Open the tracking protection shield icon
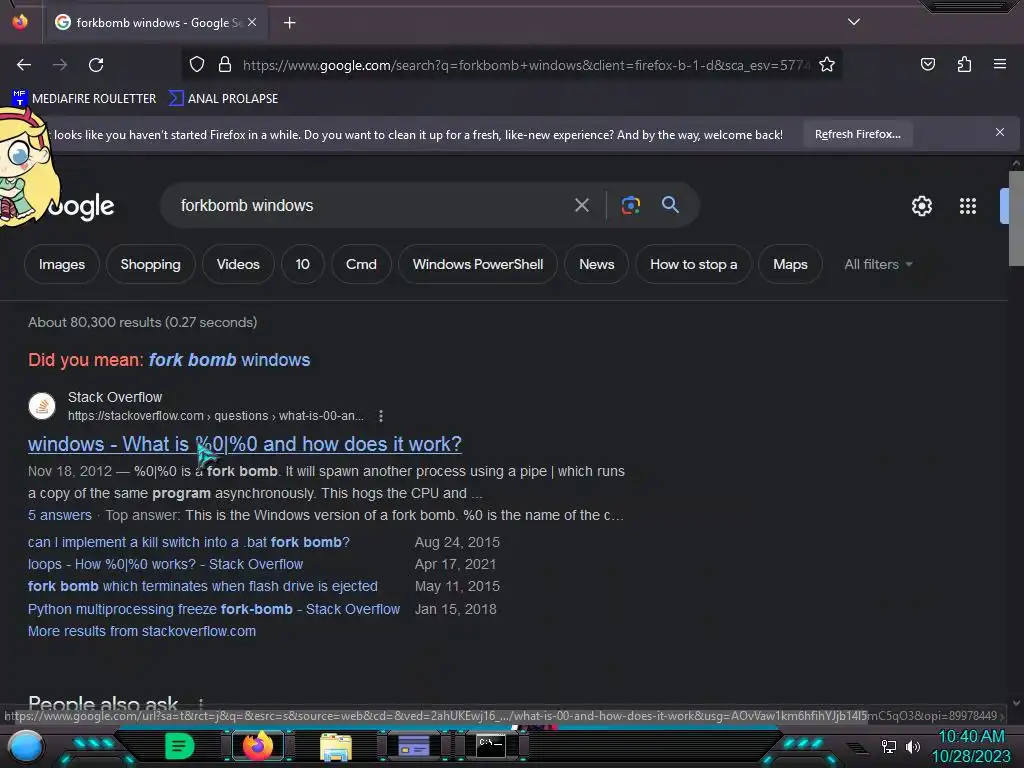1024x768 pixels. 197,65
